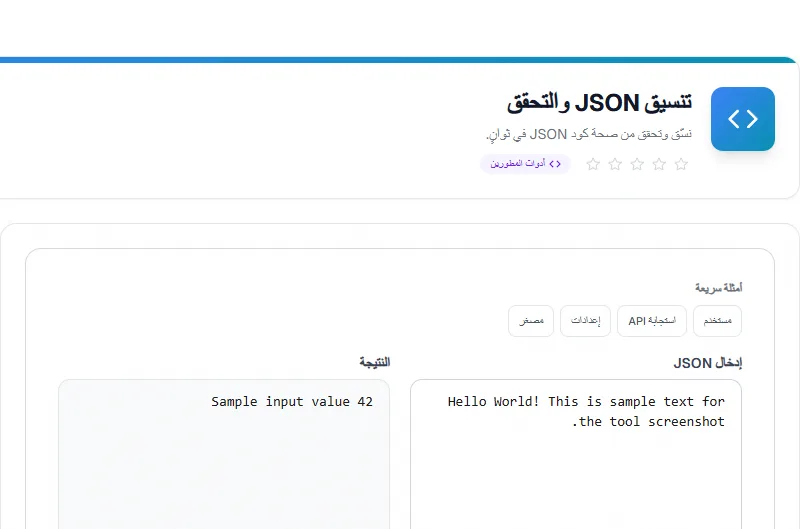Click the تنسيق JSON والتحقق title
Image resolution: width=800 pixels, height=529 pixels.
[x=599, y=103]
